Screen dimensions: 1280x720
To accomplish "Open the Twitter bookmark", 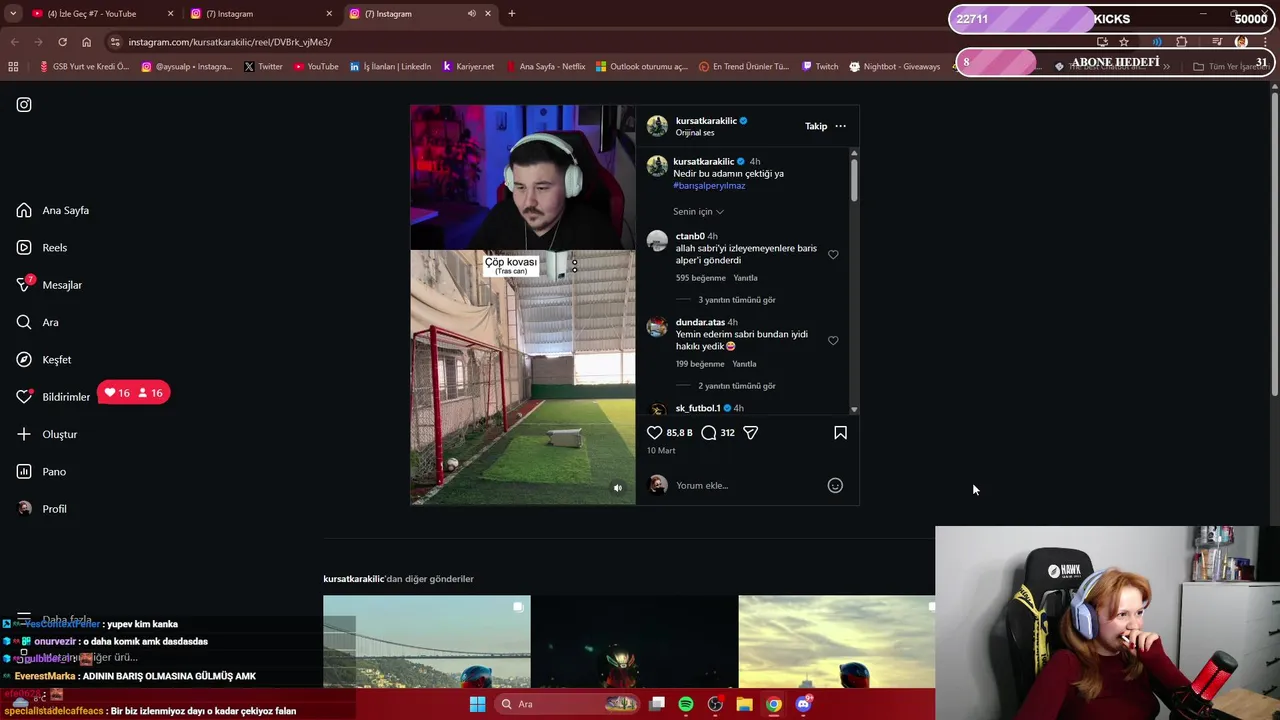I will [x=264, y=67].
